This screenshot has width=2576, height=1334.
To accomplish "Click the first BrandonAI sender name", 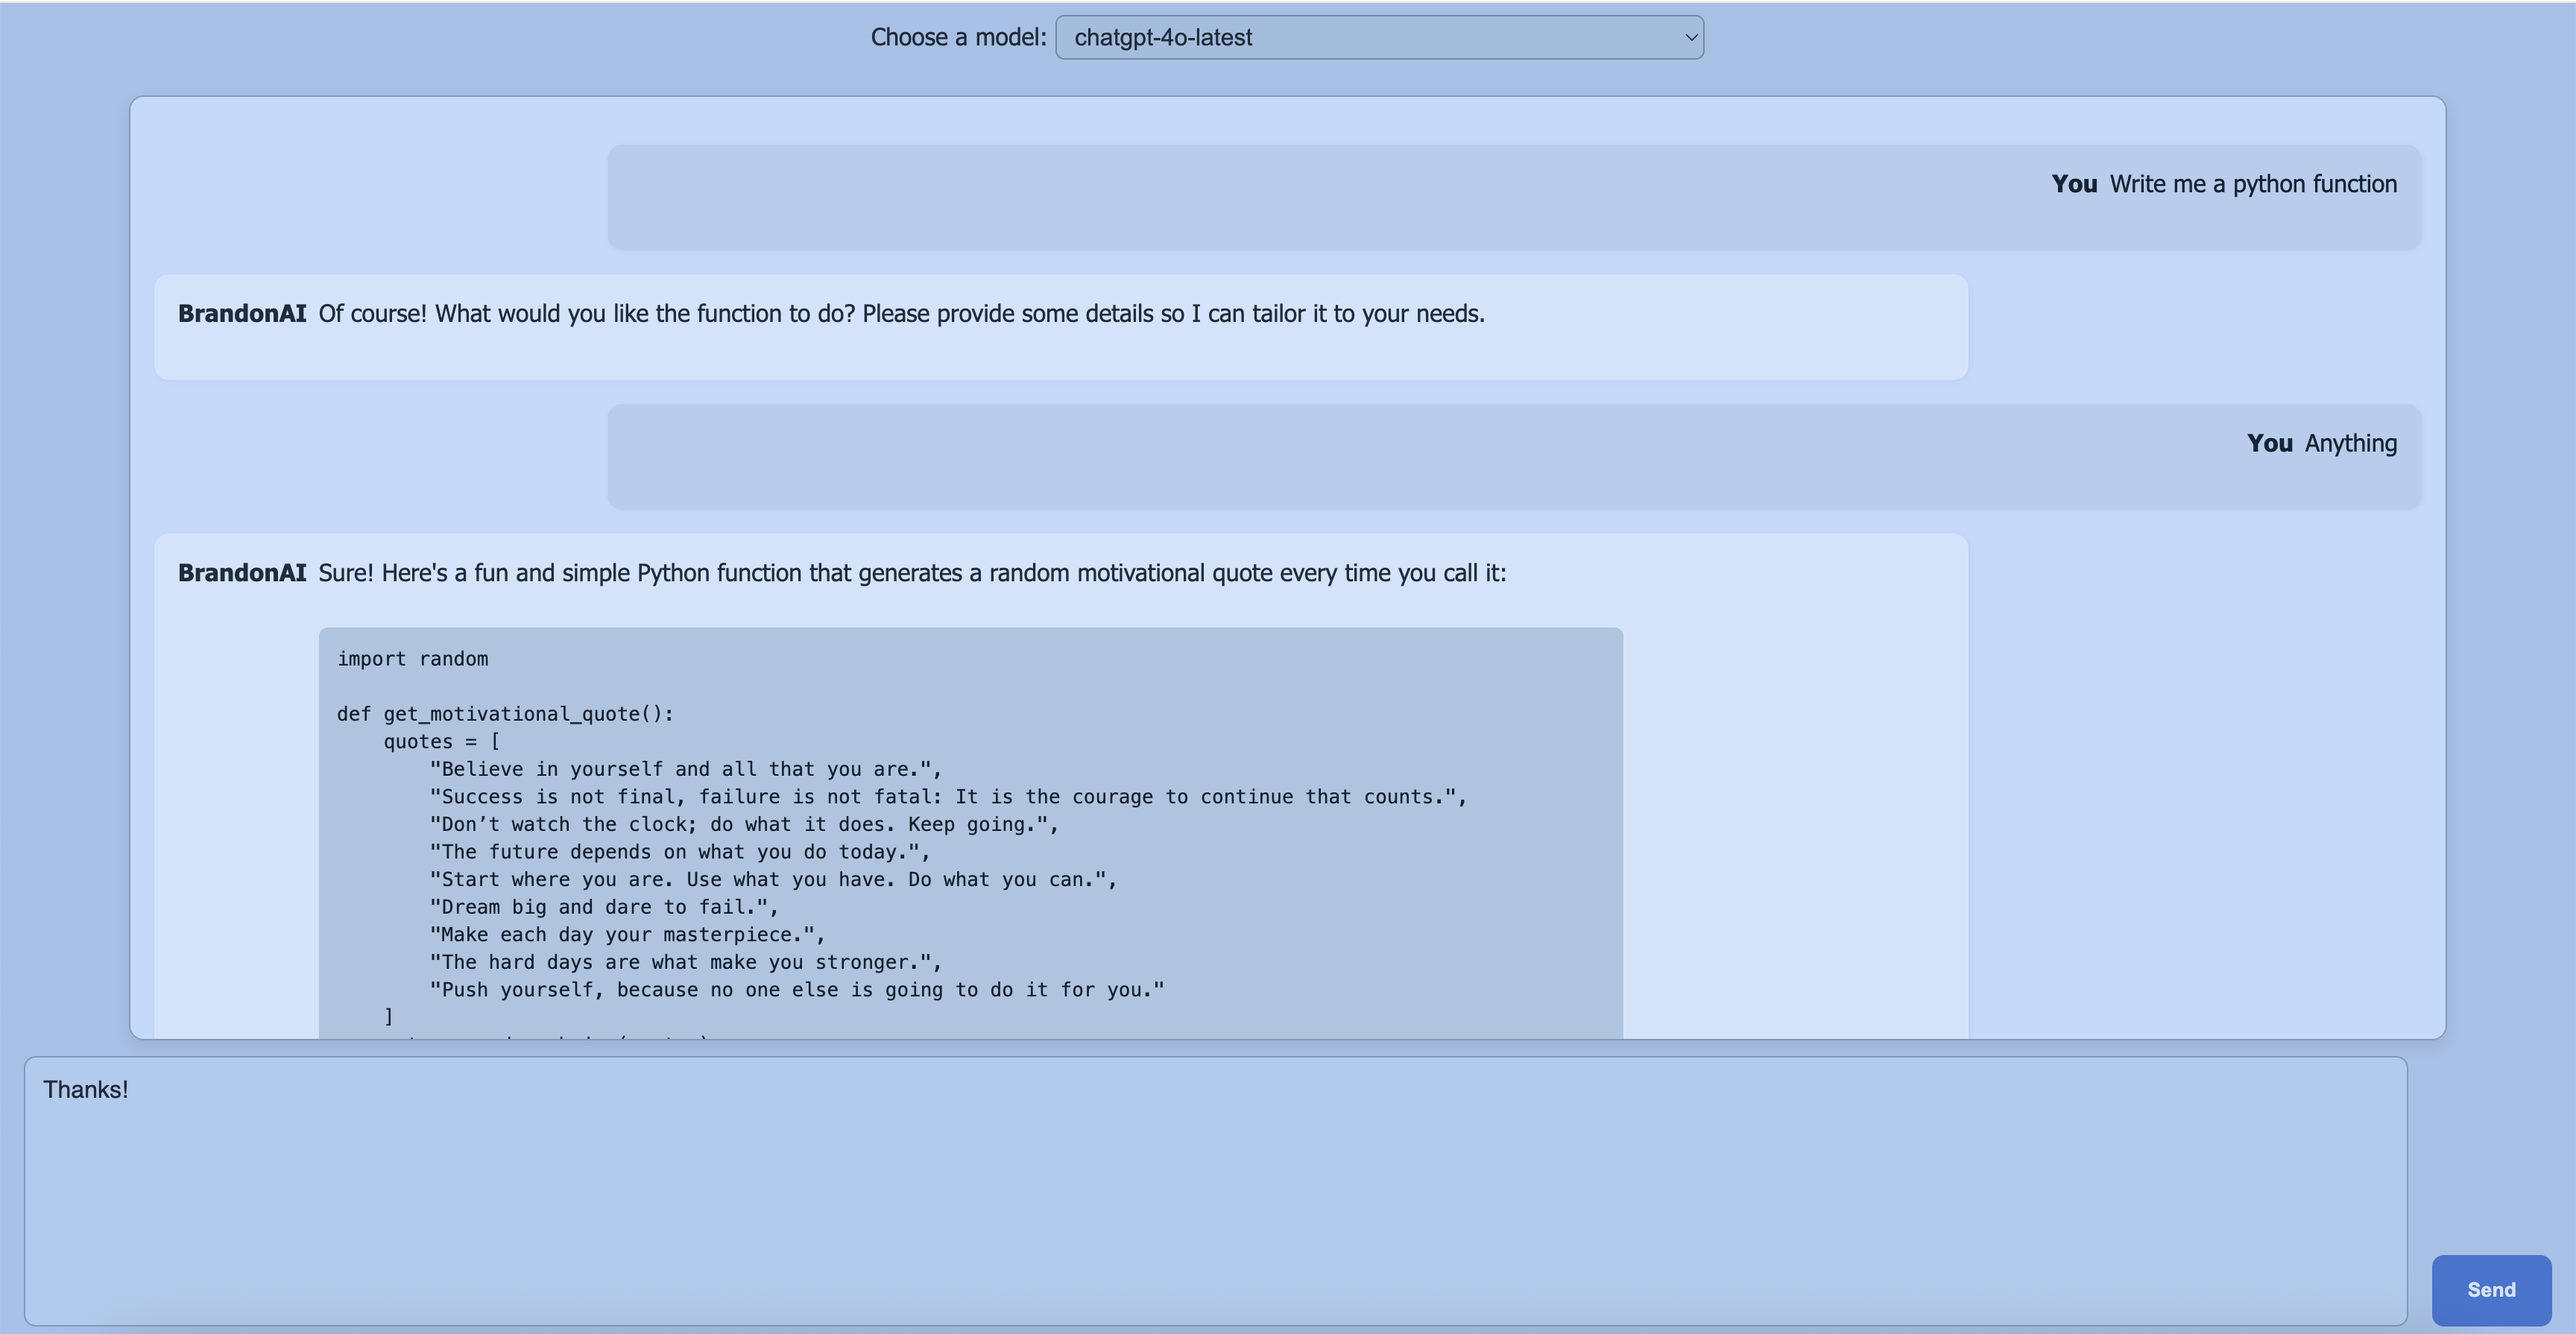I will click(x=241, y=314).
